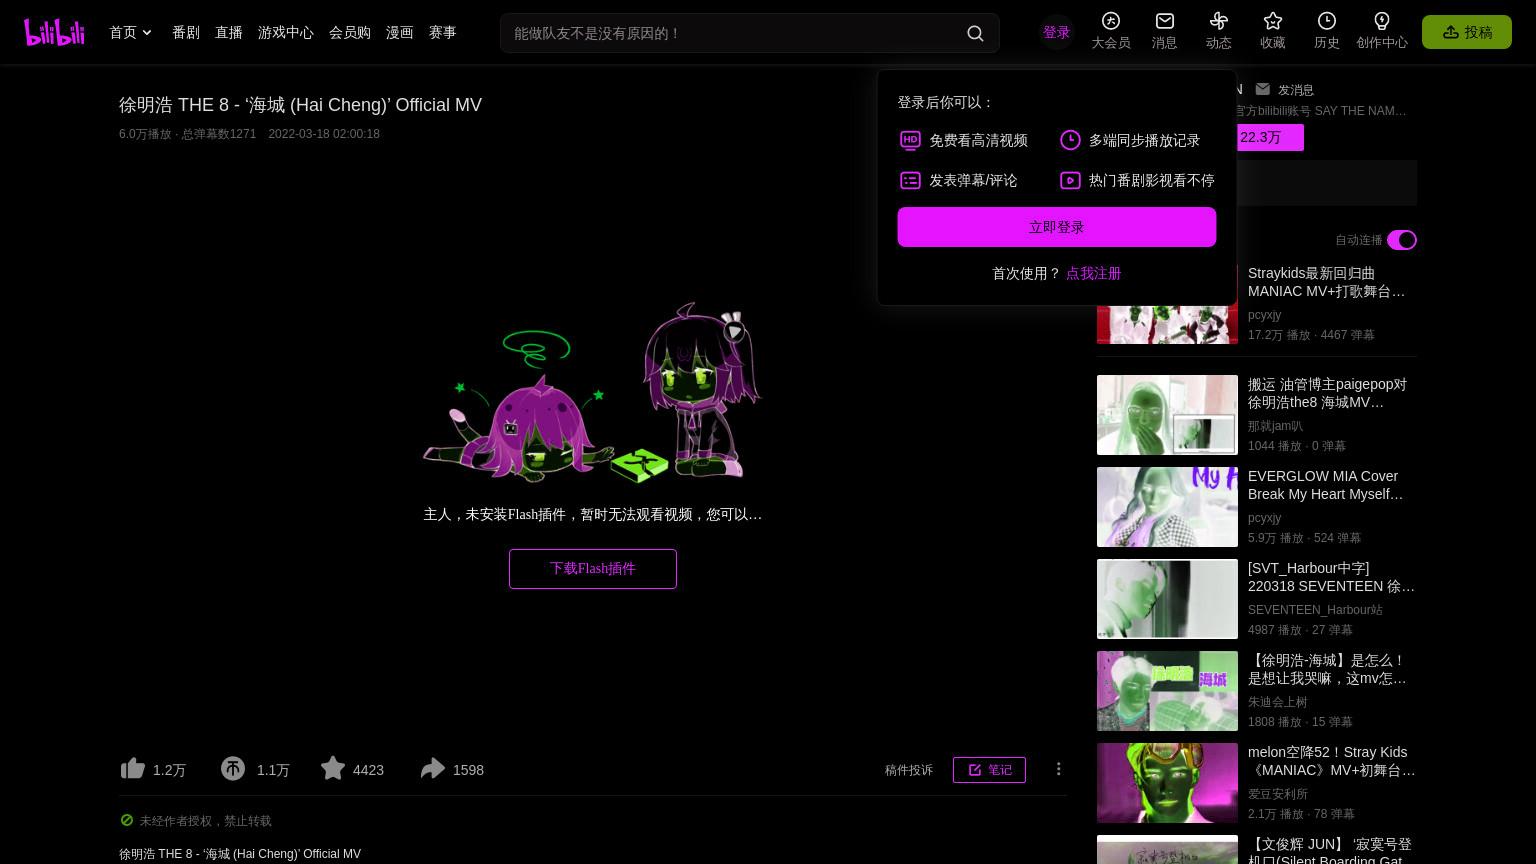Click the 投稿 upload button
1536x864 pixels.
point(1467,32)
